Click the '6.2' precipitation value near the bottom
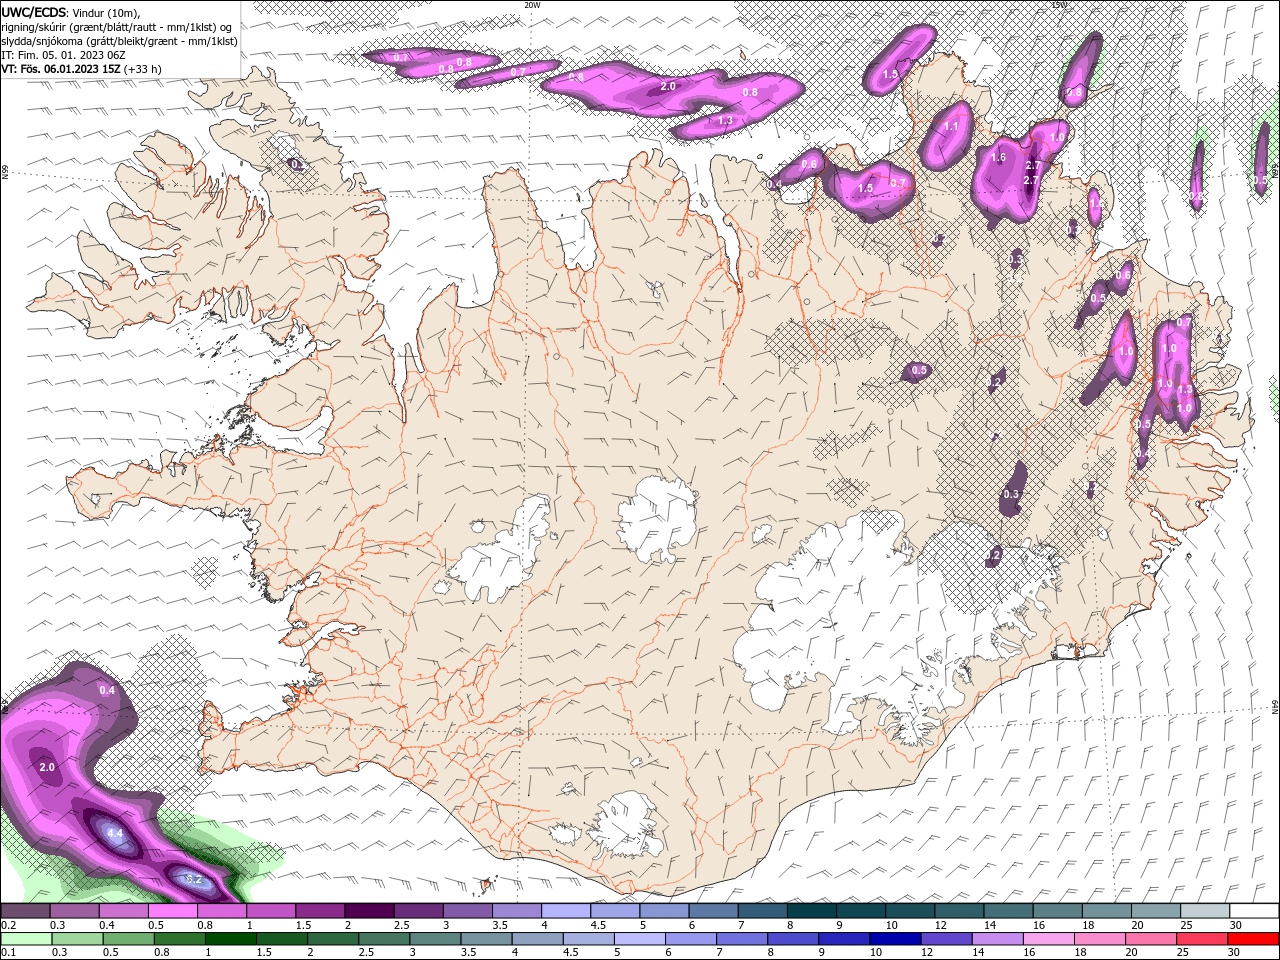This screenshot has height=960, width=1280. coord(193,879)
